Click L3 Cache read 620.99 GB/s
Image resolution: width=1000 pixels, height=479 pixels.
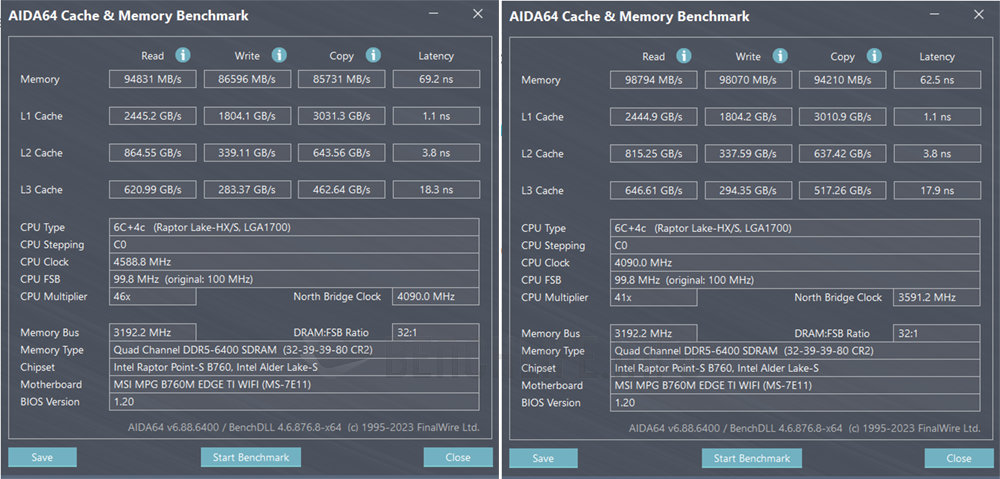(152, 189)
